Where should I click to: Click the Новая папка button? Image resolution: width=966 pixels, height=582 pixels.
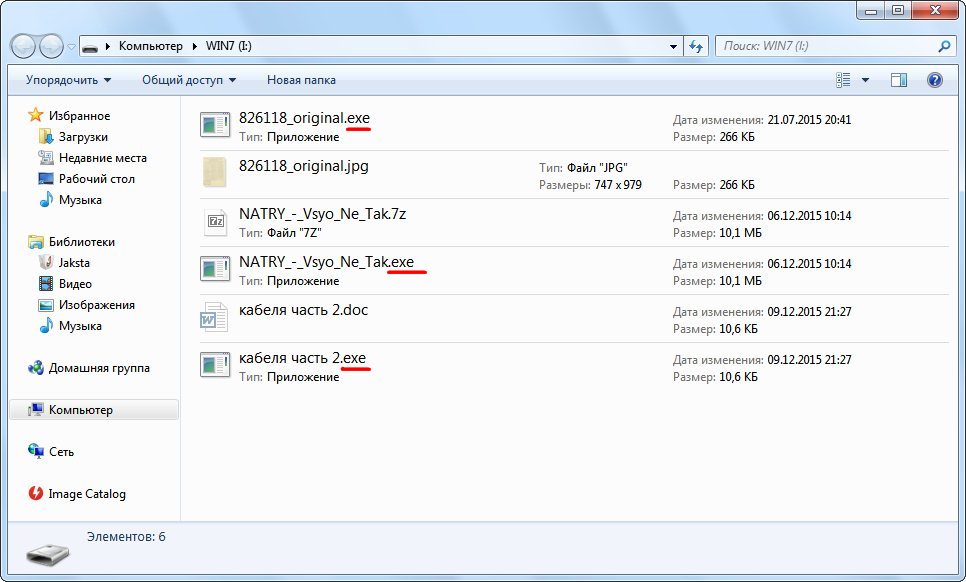[x=301, y=80]
